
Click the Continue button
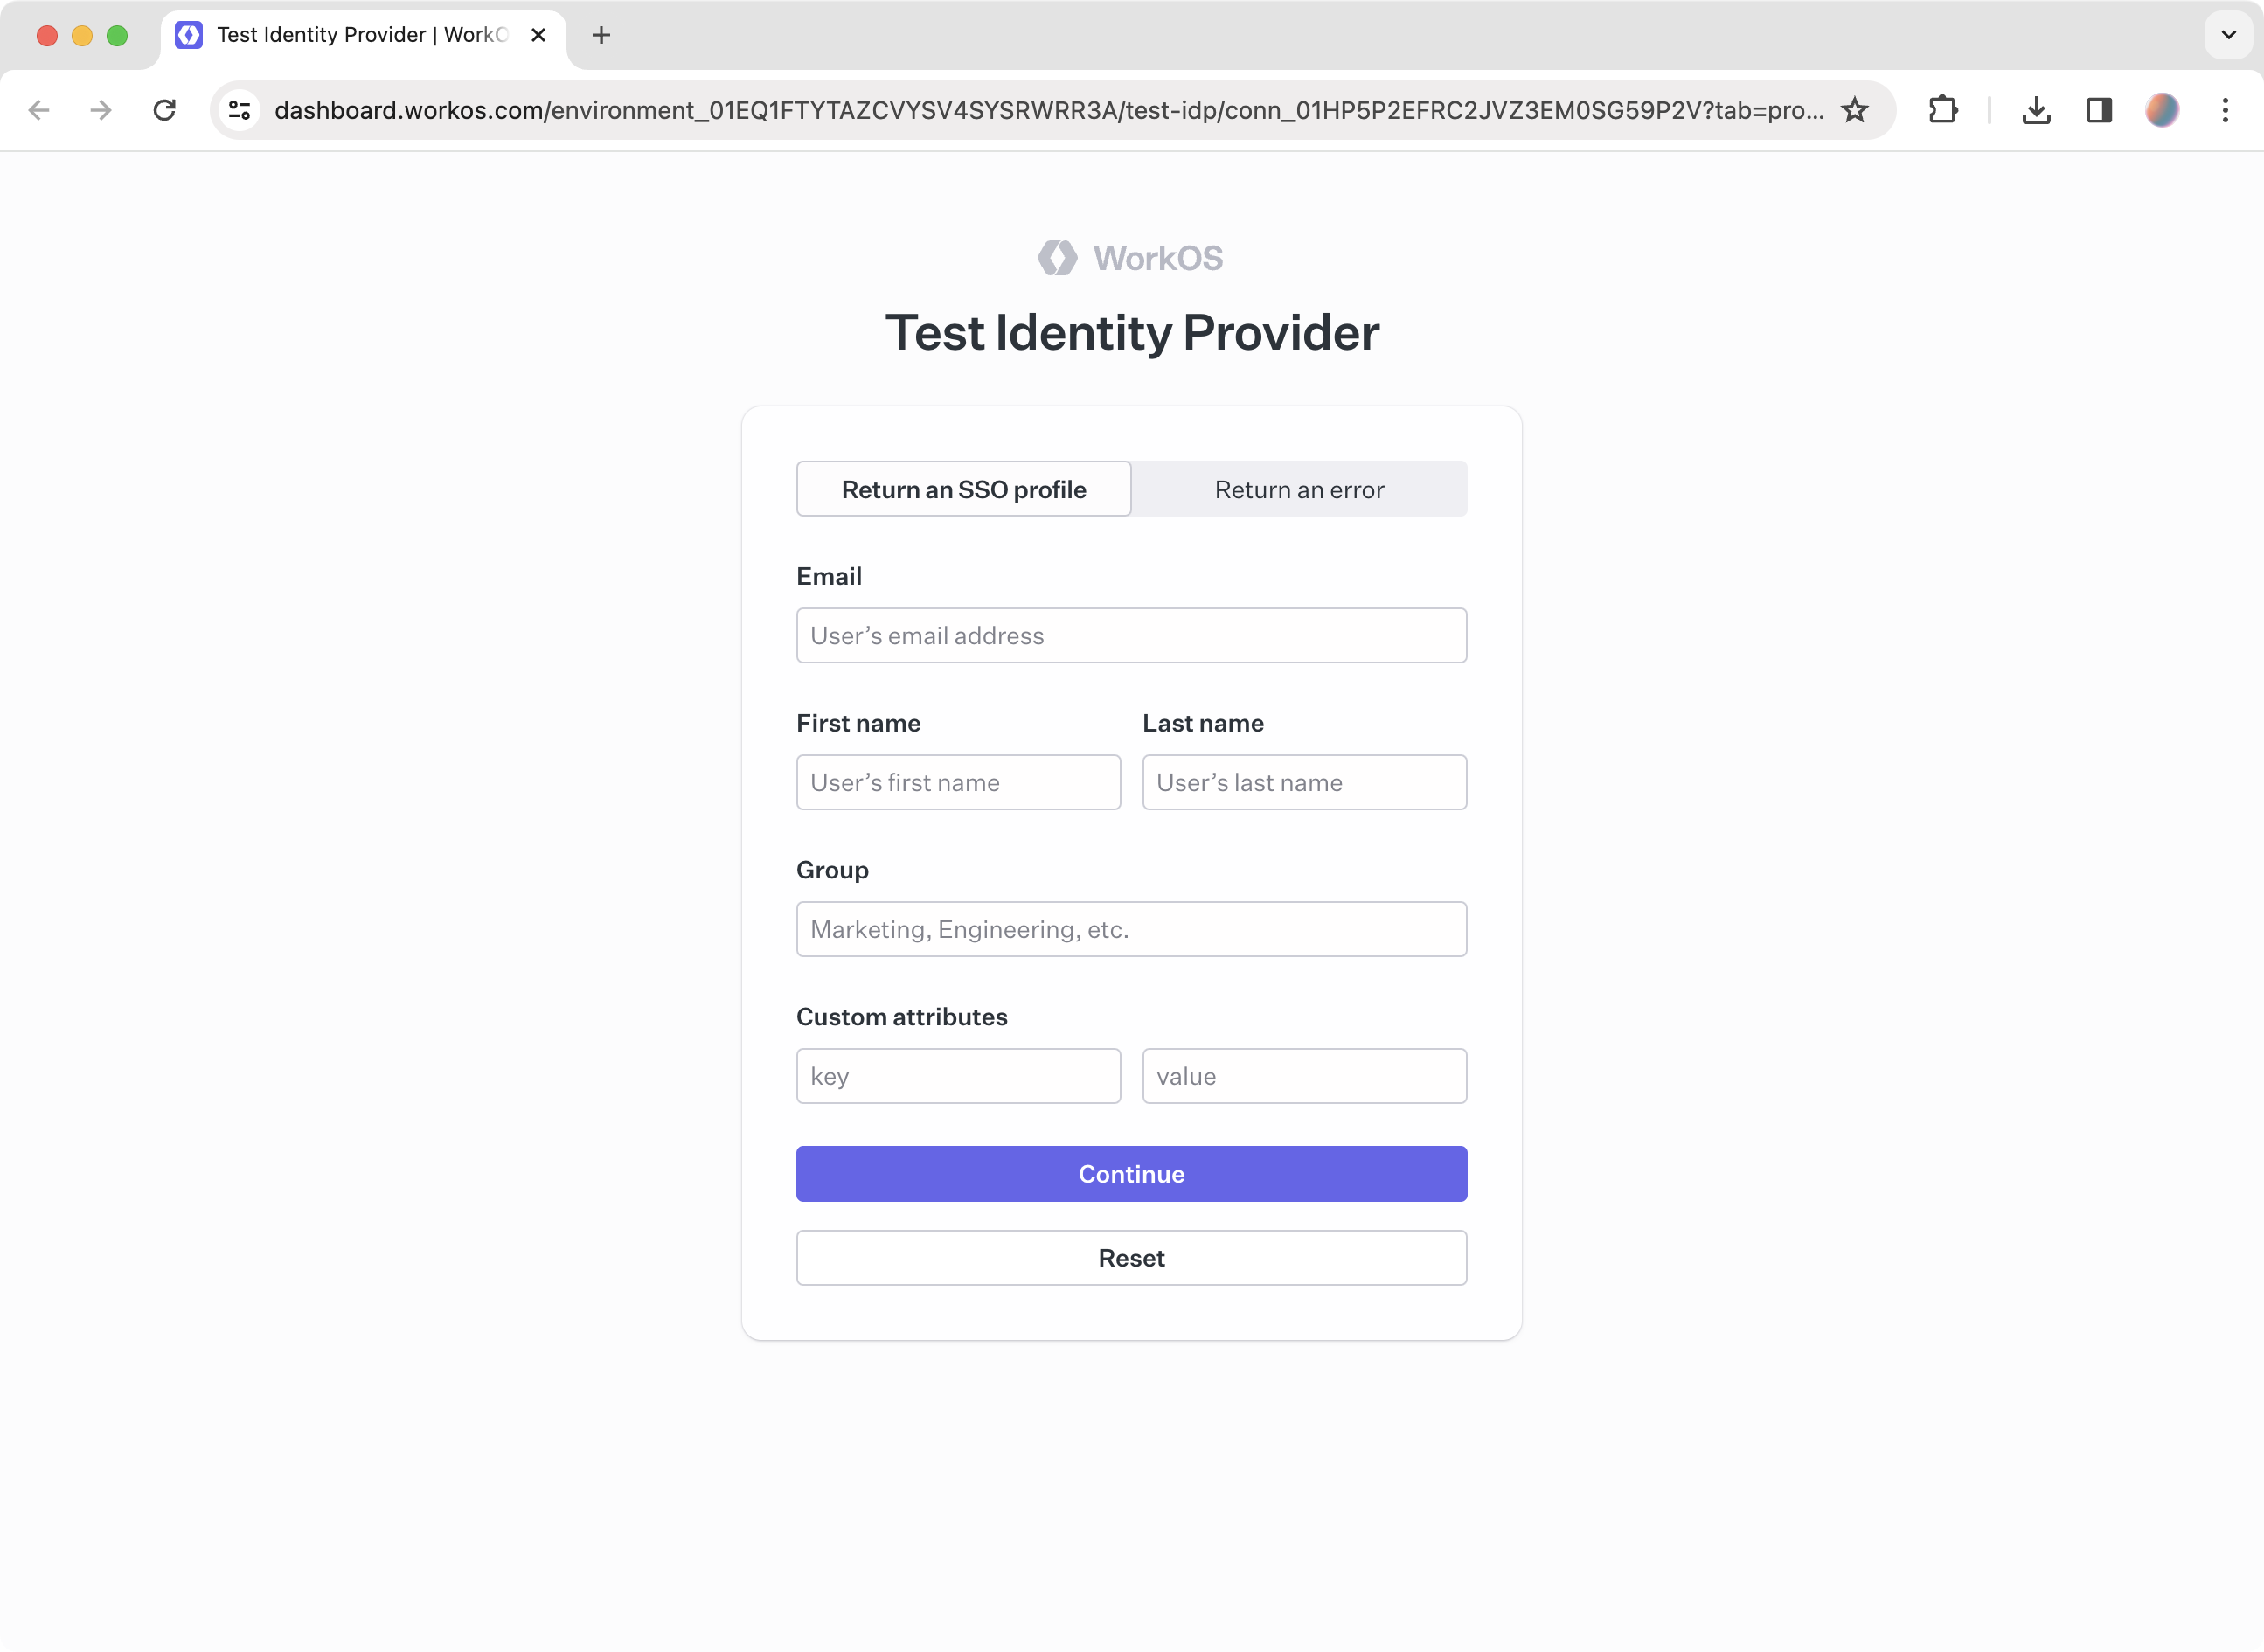pyautogui.click(x=1132, y=1174)
